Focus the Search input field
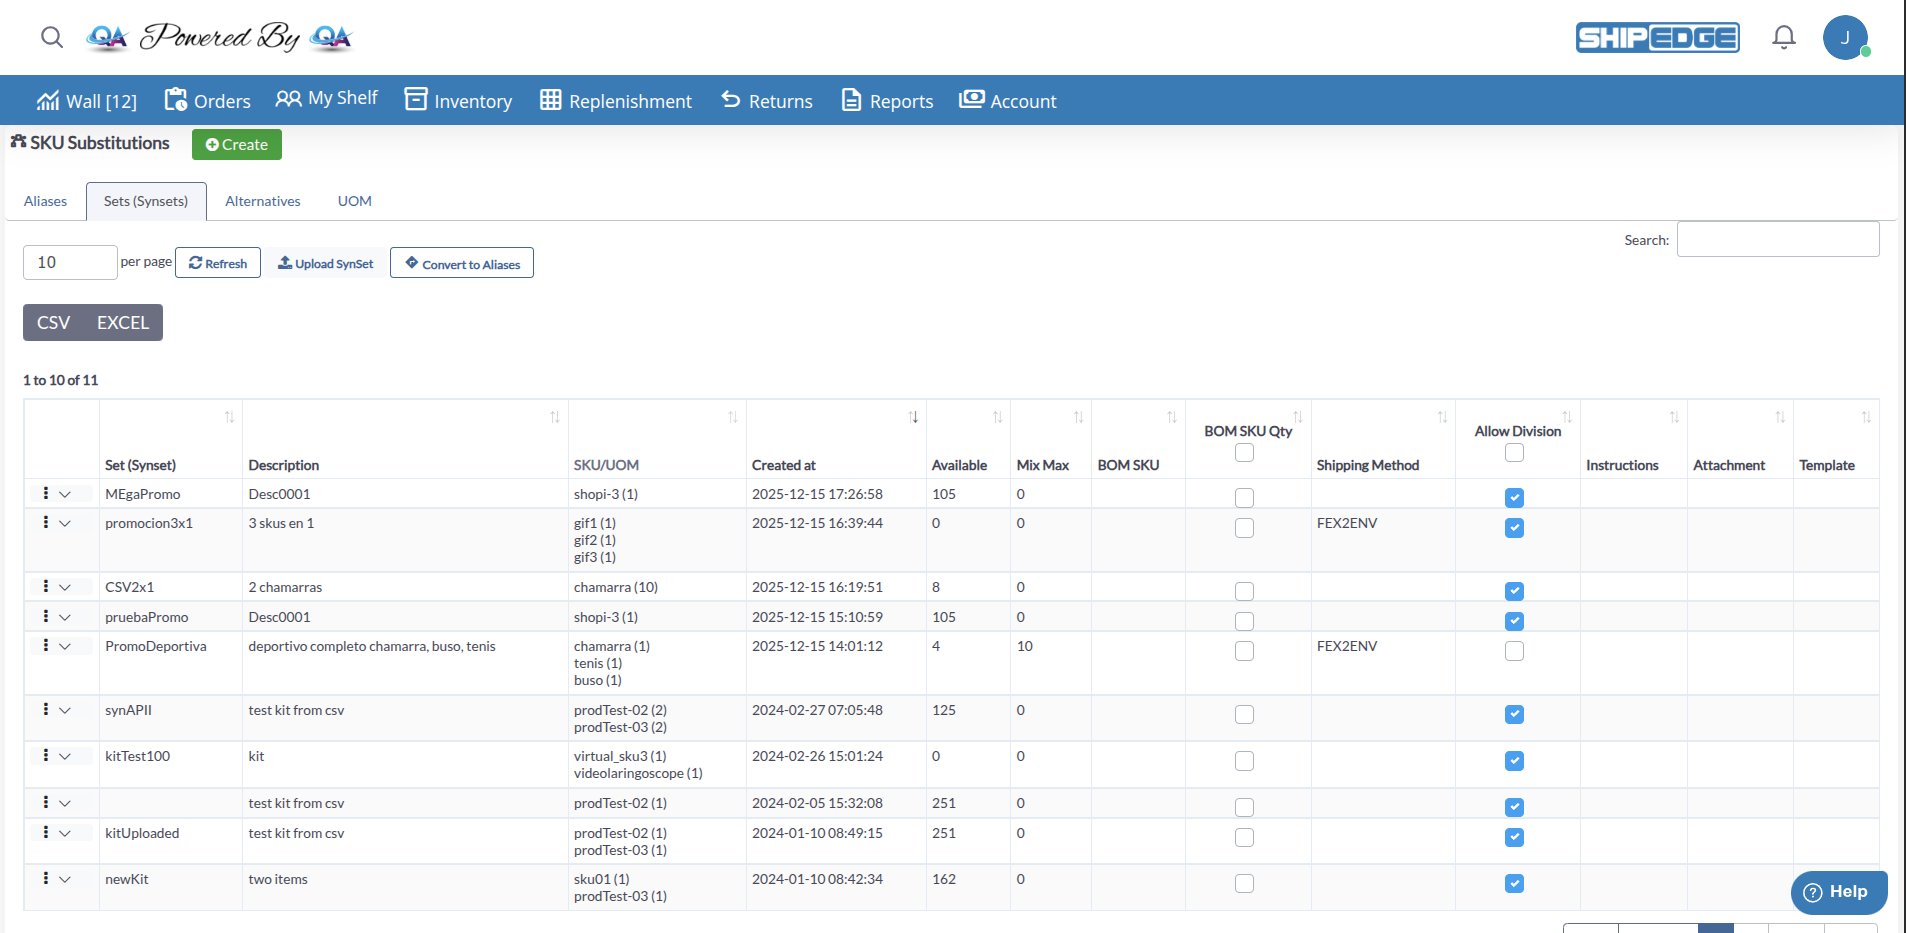 1777,239
